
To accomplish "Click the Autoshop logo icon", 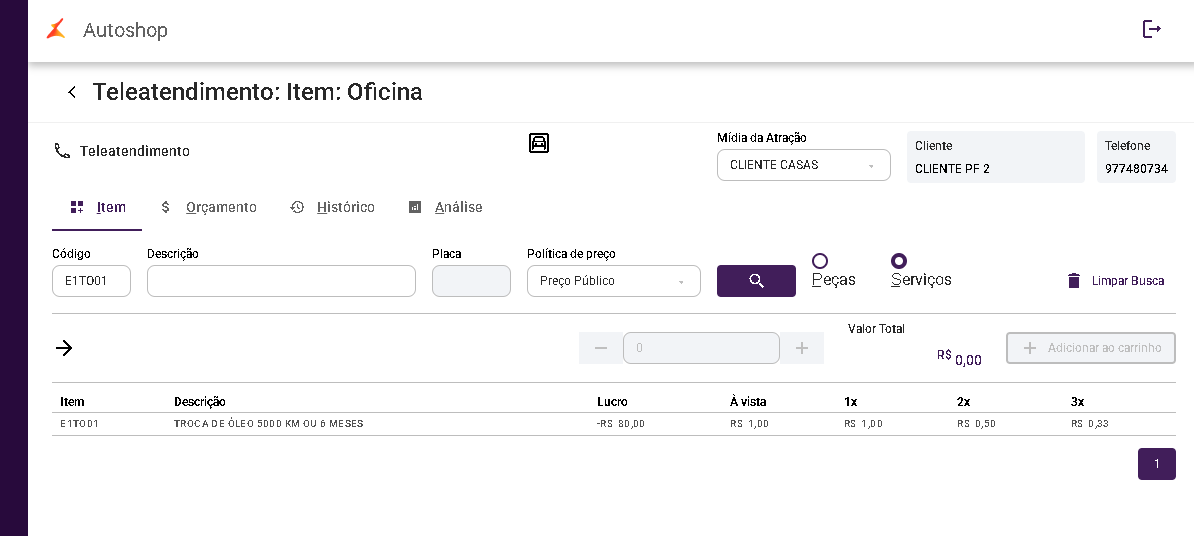I will tap(56, 30).
